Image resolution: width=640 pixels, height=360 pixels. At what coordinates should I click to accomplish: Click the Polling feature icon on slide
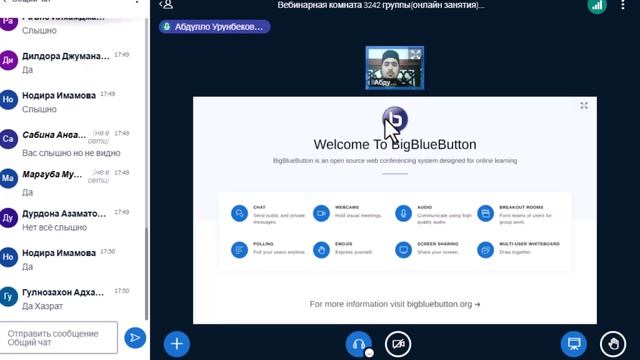[x=239, y=249]
